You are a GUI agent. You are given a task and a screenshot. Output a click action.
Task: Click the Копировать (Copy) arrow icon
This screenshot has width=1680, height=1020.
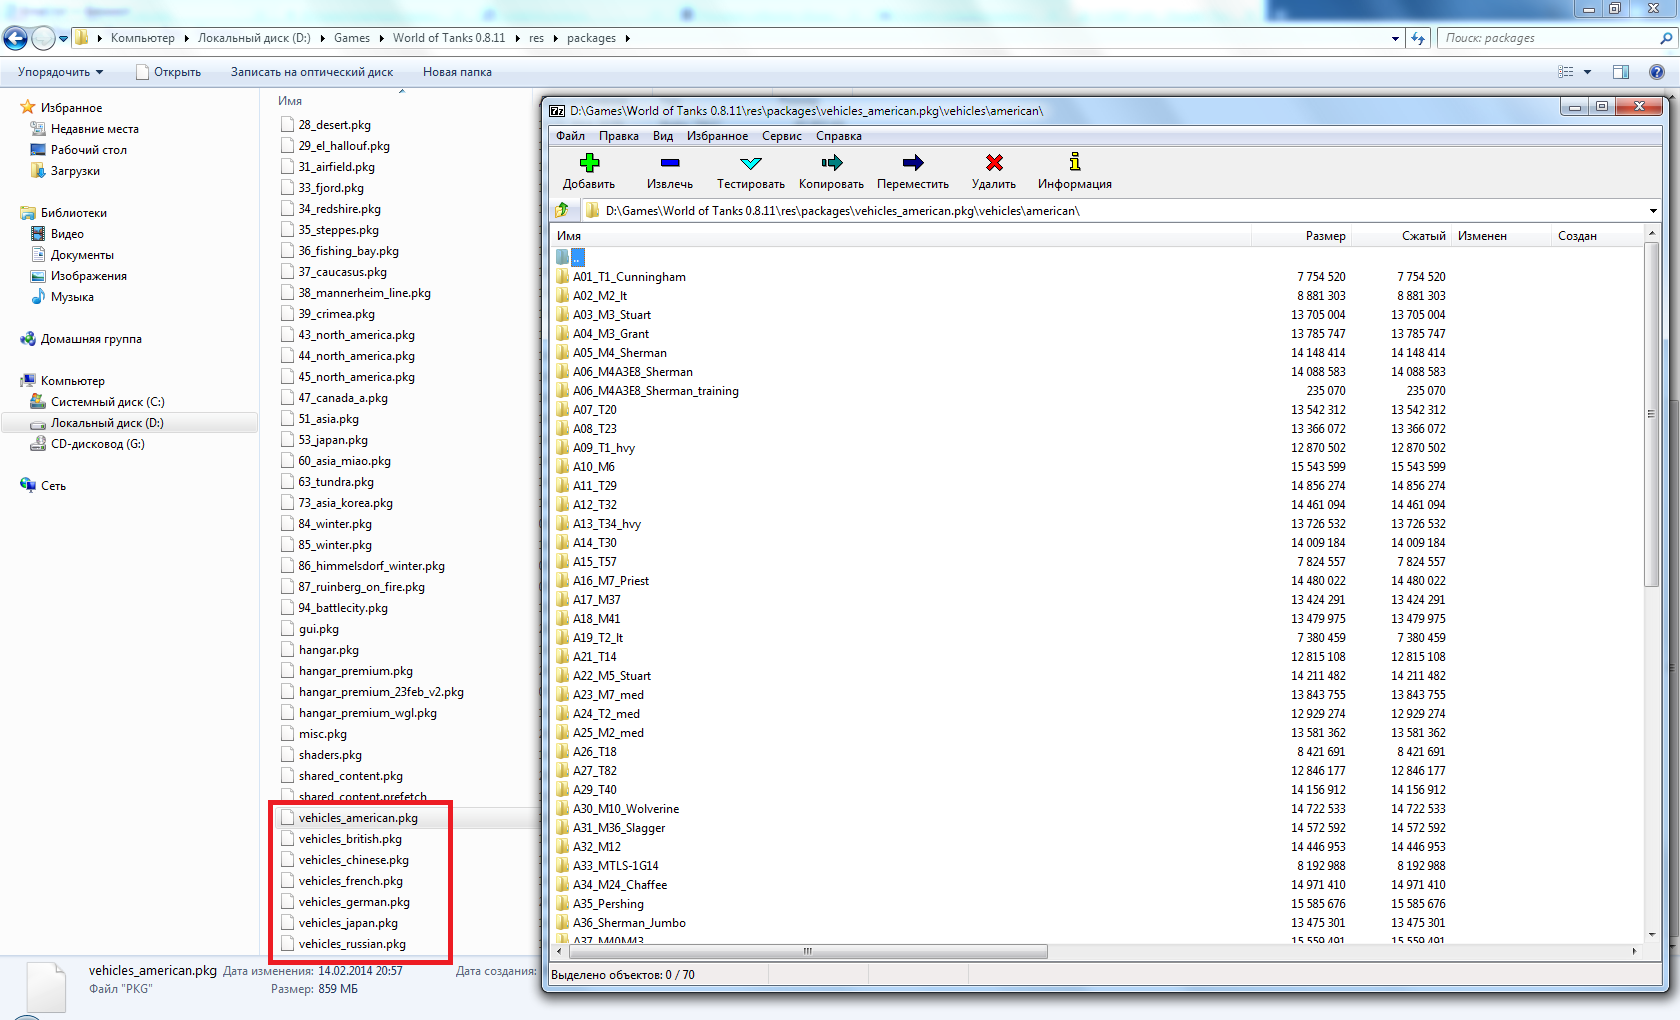832,163
